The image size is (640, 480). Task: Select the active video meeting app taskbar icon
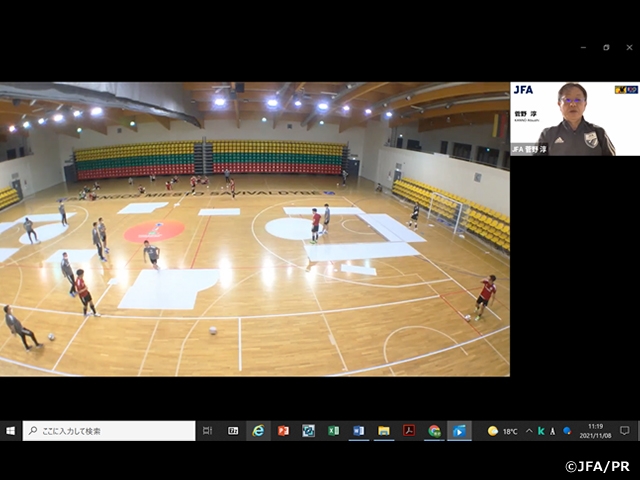click(459, 431)
